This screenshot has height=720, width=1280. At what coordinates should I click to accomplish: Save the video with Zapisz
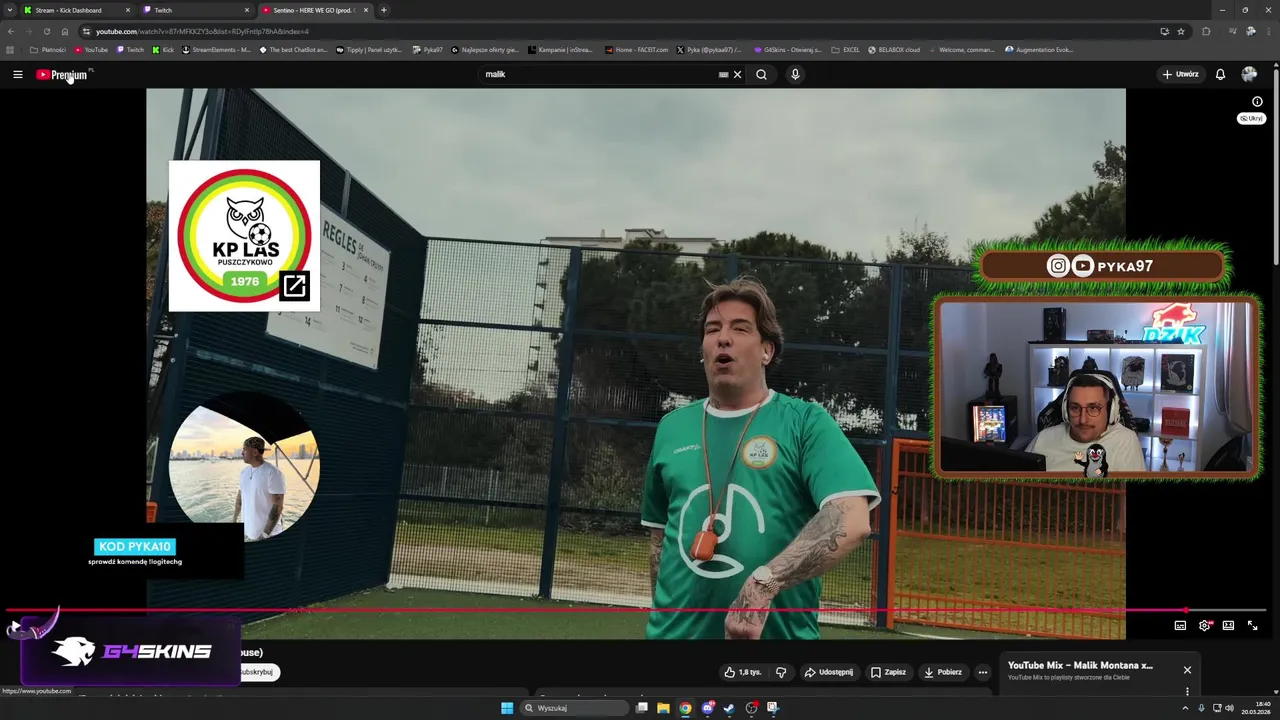click(x=888, y=672)
